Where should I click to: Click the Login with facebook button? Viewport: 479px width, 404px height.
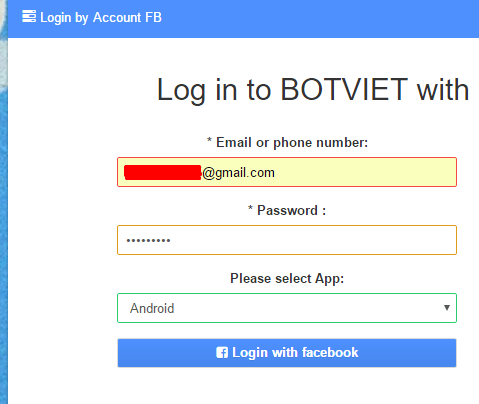point(287,353)
